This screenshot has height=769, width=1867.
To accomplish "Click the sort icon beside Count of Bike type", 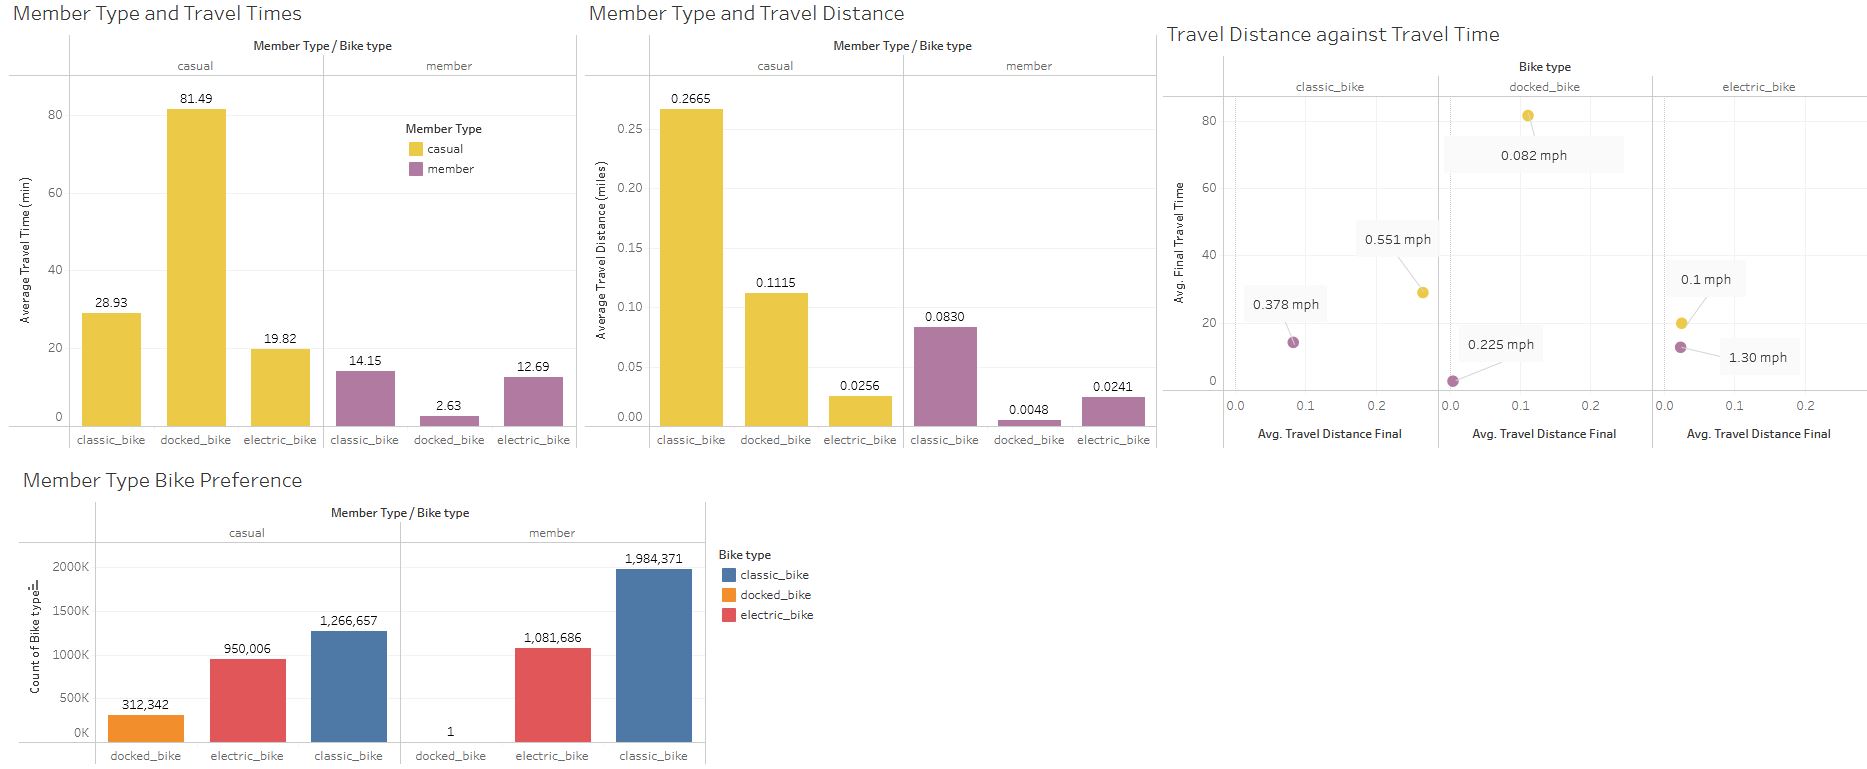I will click(35, 587).
